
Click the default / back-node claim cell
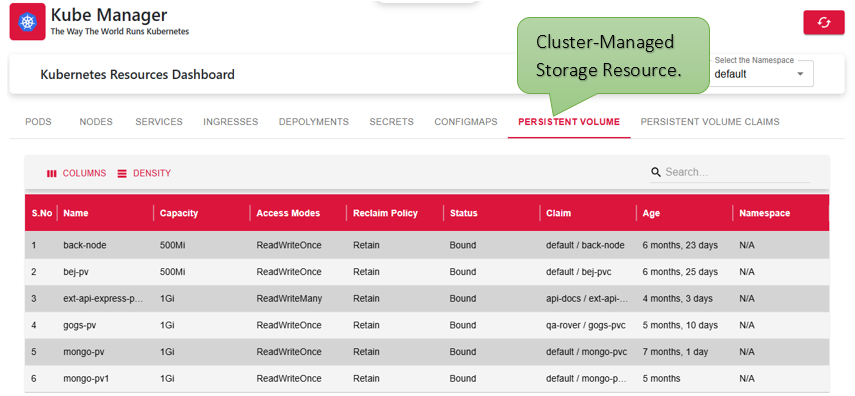pyautogui.click(x=585, y=245)
